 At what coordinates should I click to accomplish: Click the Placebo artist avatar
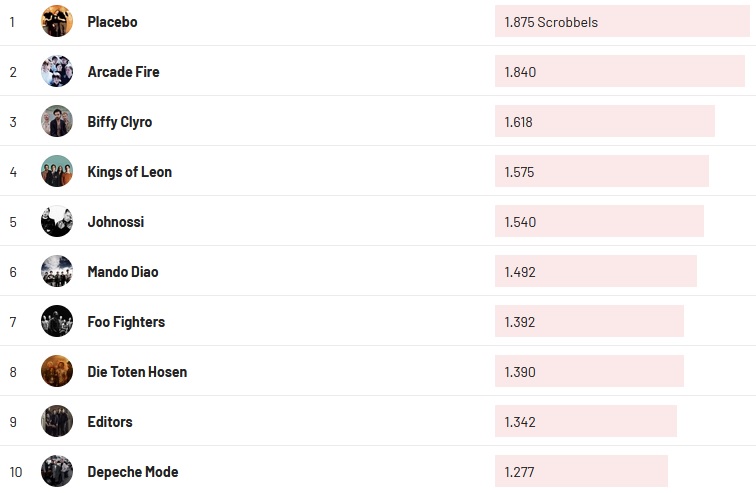(x=57, y=21)
